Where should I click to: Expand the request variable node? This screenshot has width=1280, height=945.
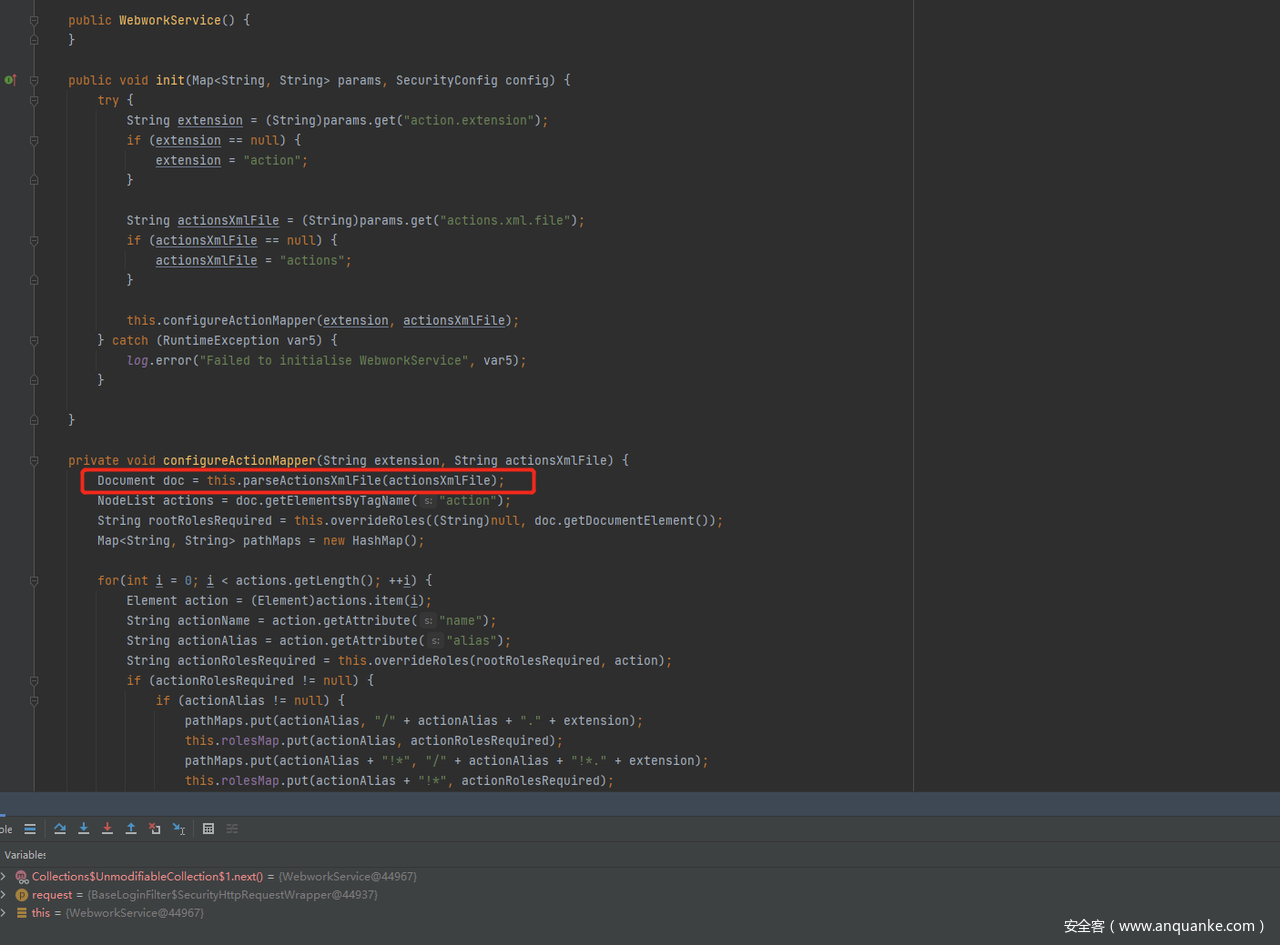(4, 895)
